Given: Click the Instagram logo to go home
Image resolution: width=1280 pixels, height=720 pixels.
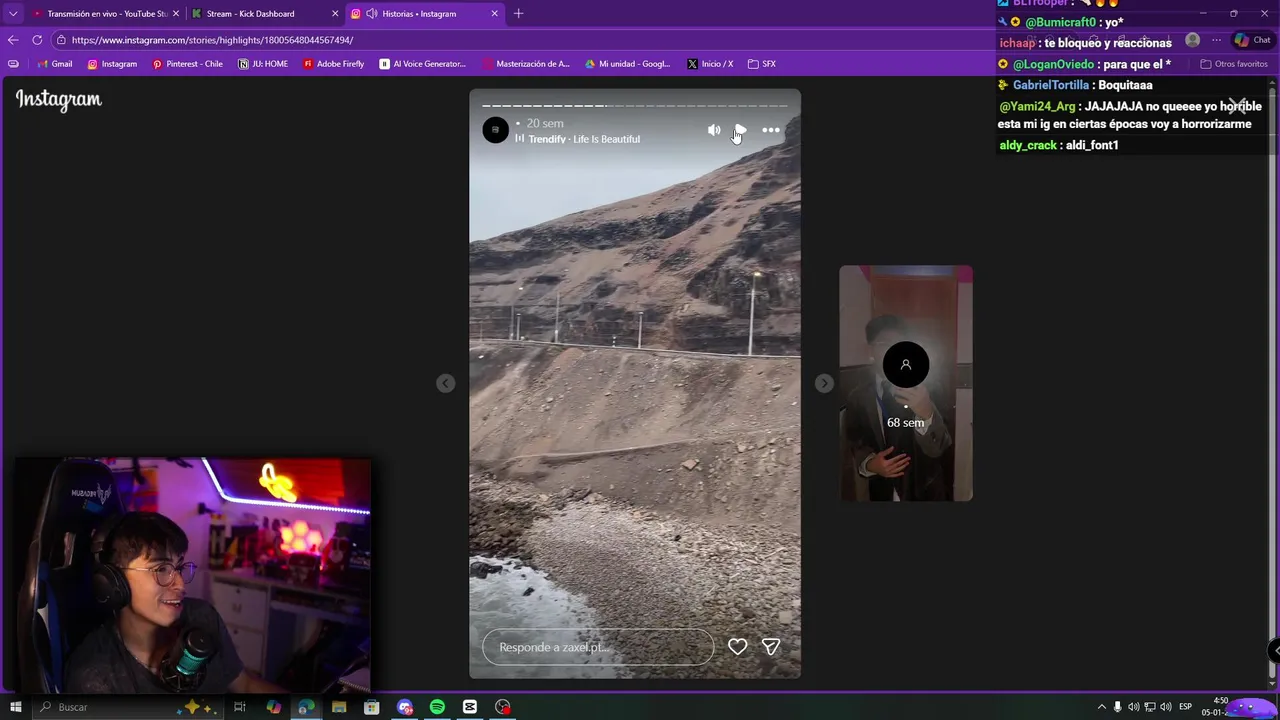Looking at the screenshot, I should pyautogui.click(x=58, y=99).
